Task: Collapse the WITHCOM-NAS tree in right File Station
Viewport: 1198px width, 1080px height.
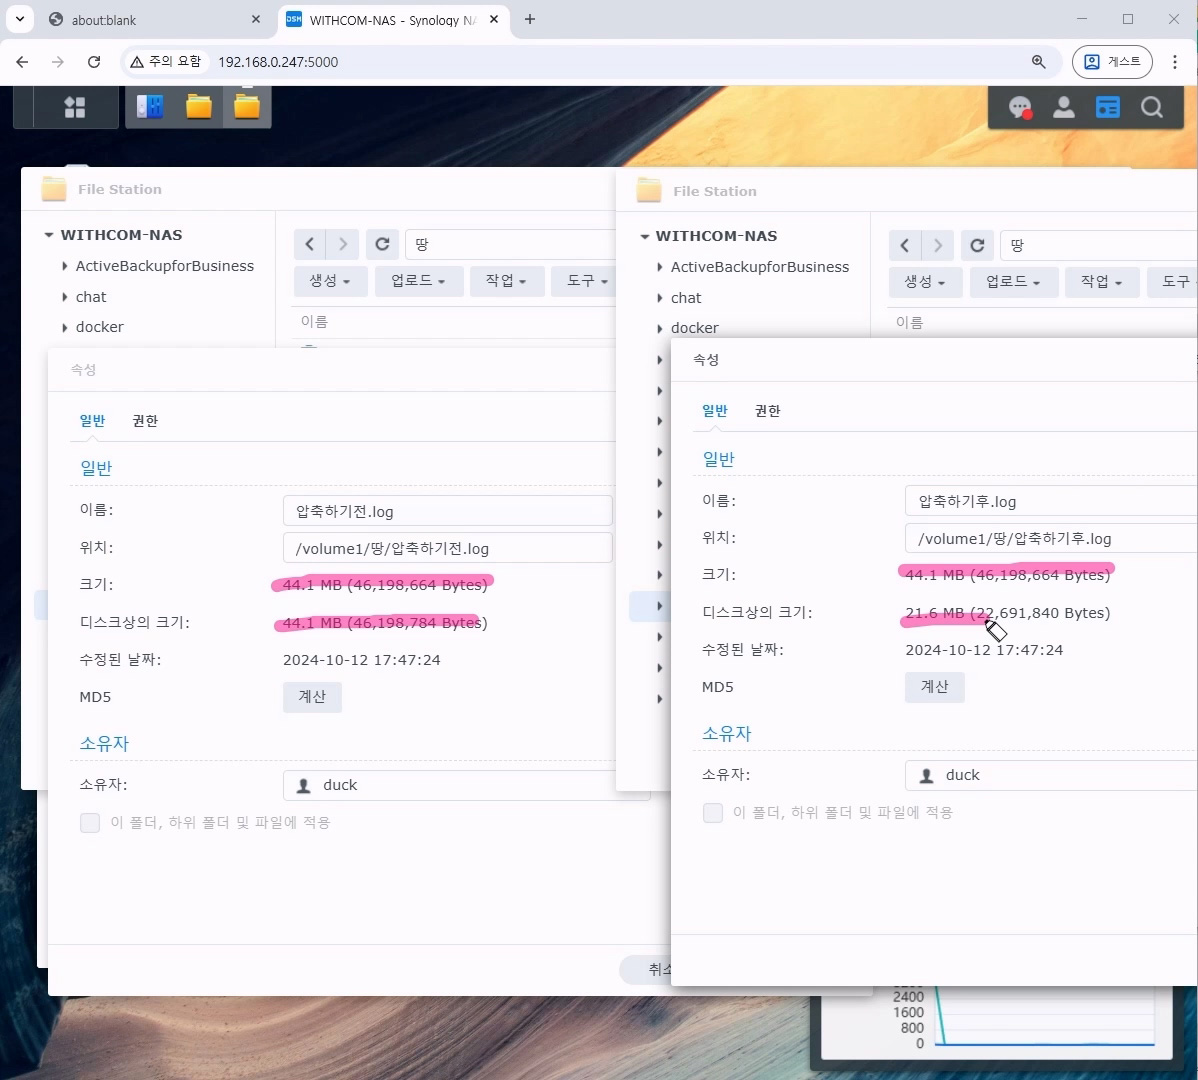Action: 645,237
